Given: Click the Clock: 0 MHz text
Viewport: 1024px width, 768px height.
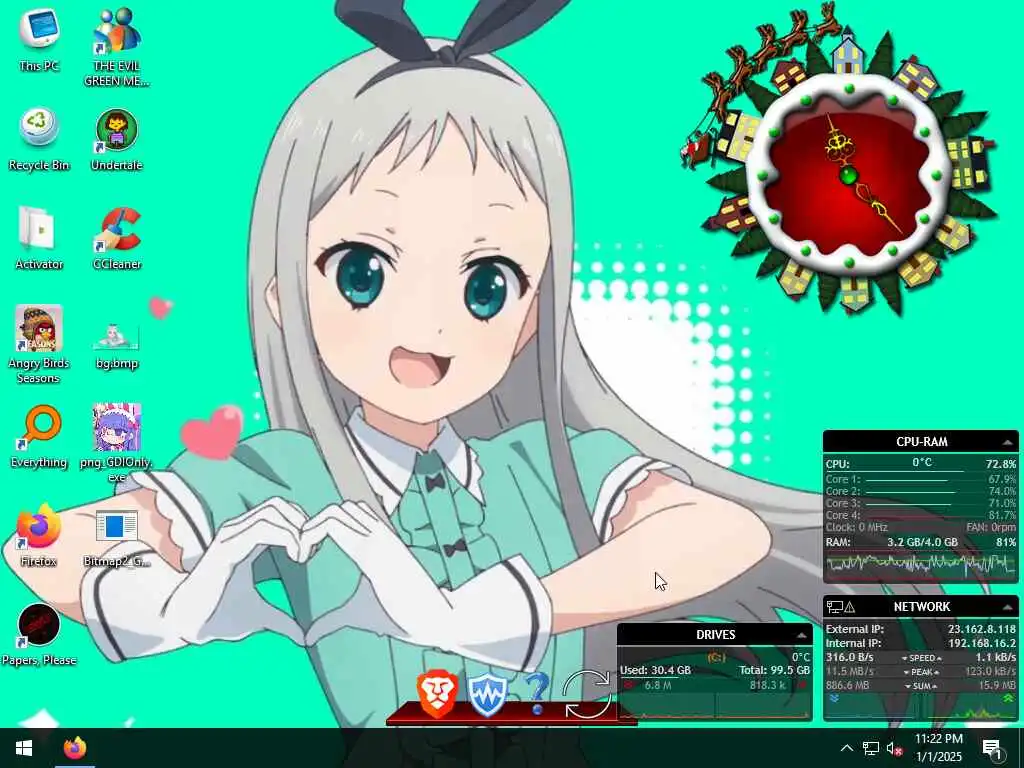Looking at the screenshot, I should pyautogui.click(x=856, y=528).
